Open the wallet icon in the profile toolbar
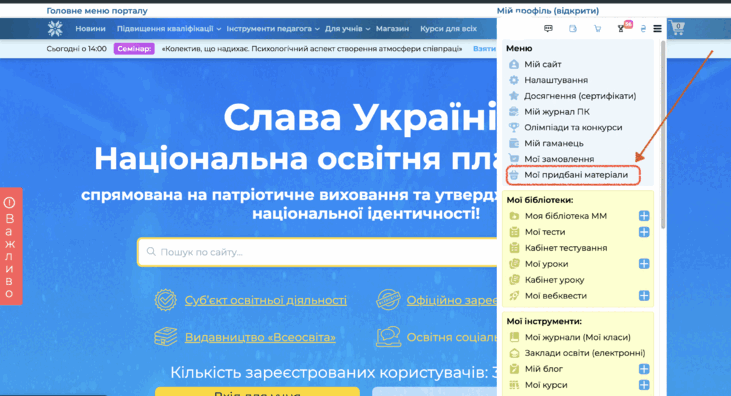Viewport: 731px width, 396px height. pos(572,29)
